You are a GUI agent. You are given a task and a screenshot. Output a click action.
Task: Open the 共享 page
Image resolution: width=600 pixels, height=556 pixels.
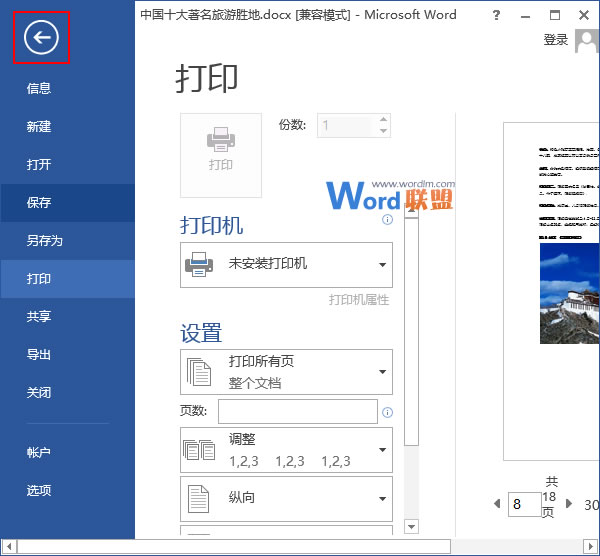(39, 316)
